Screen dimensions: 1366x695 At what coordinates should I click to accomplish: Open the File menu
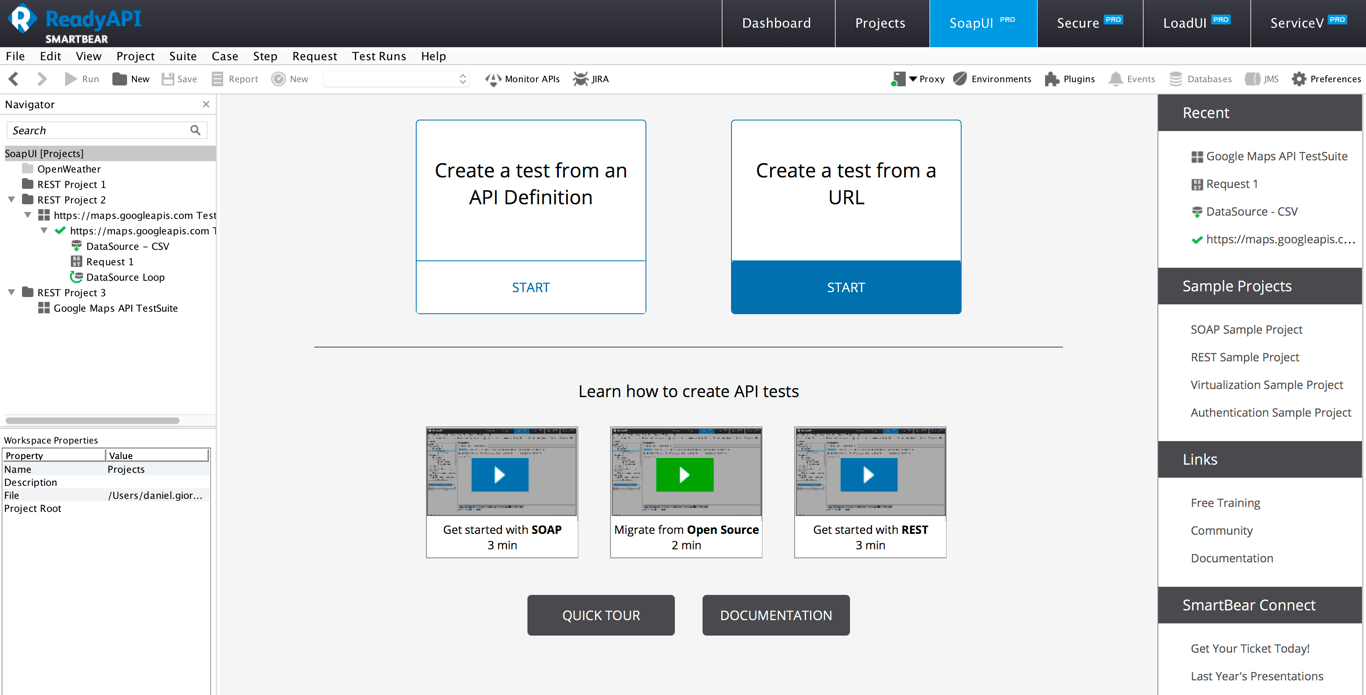click(15, 56)
